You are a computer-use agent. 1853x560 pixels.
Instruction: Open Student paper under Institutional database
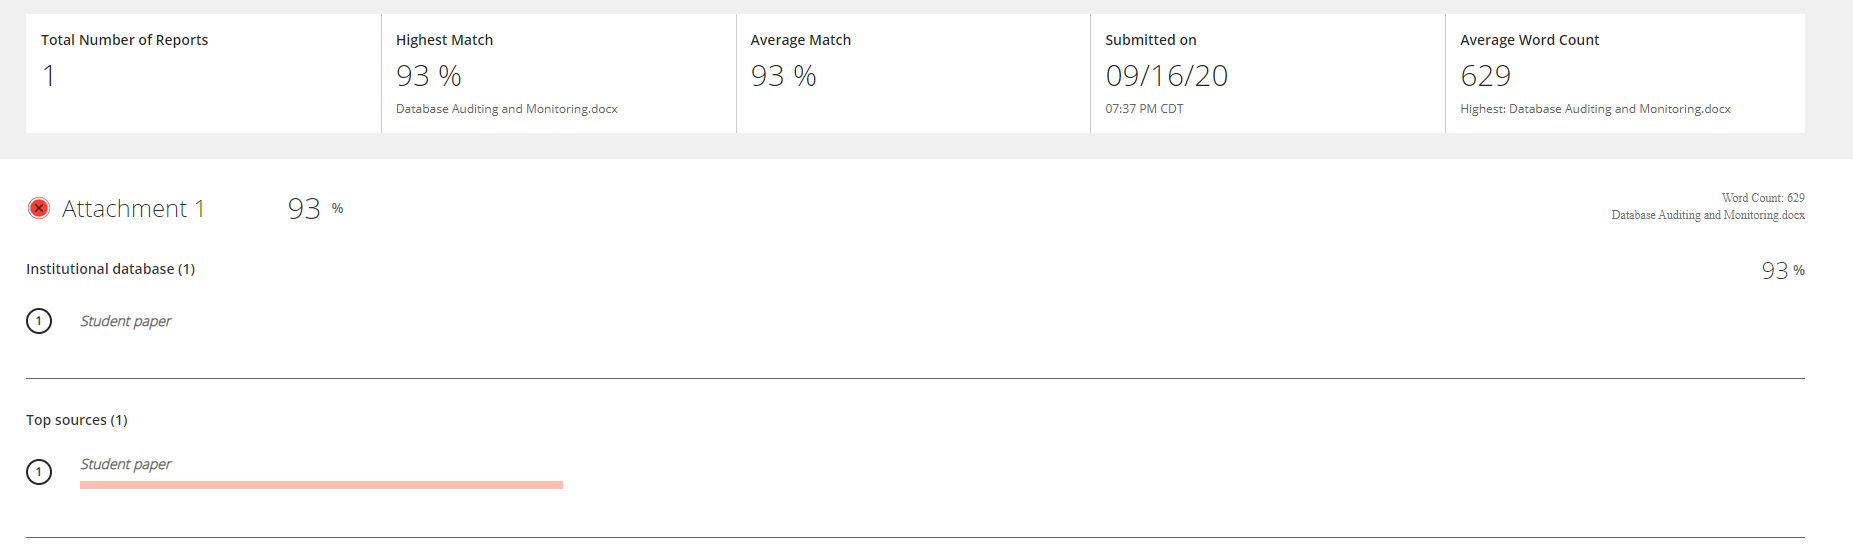[x=126, y=321]
